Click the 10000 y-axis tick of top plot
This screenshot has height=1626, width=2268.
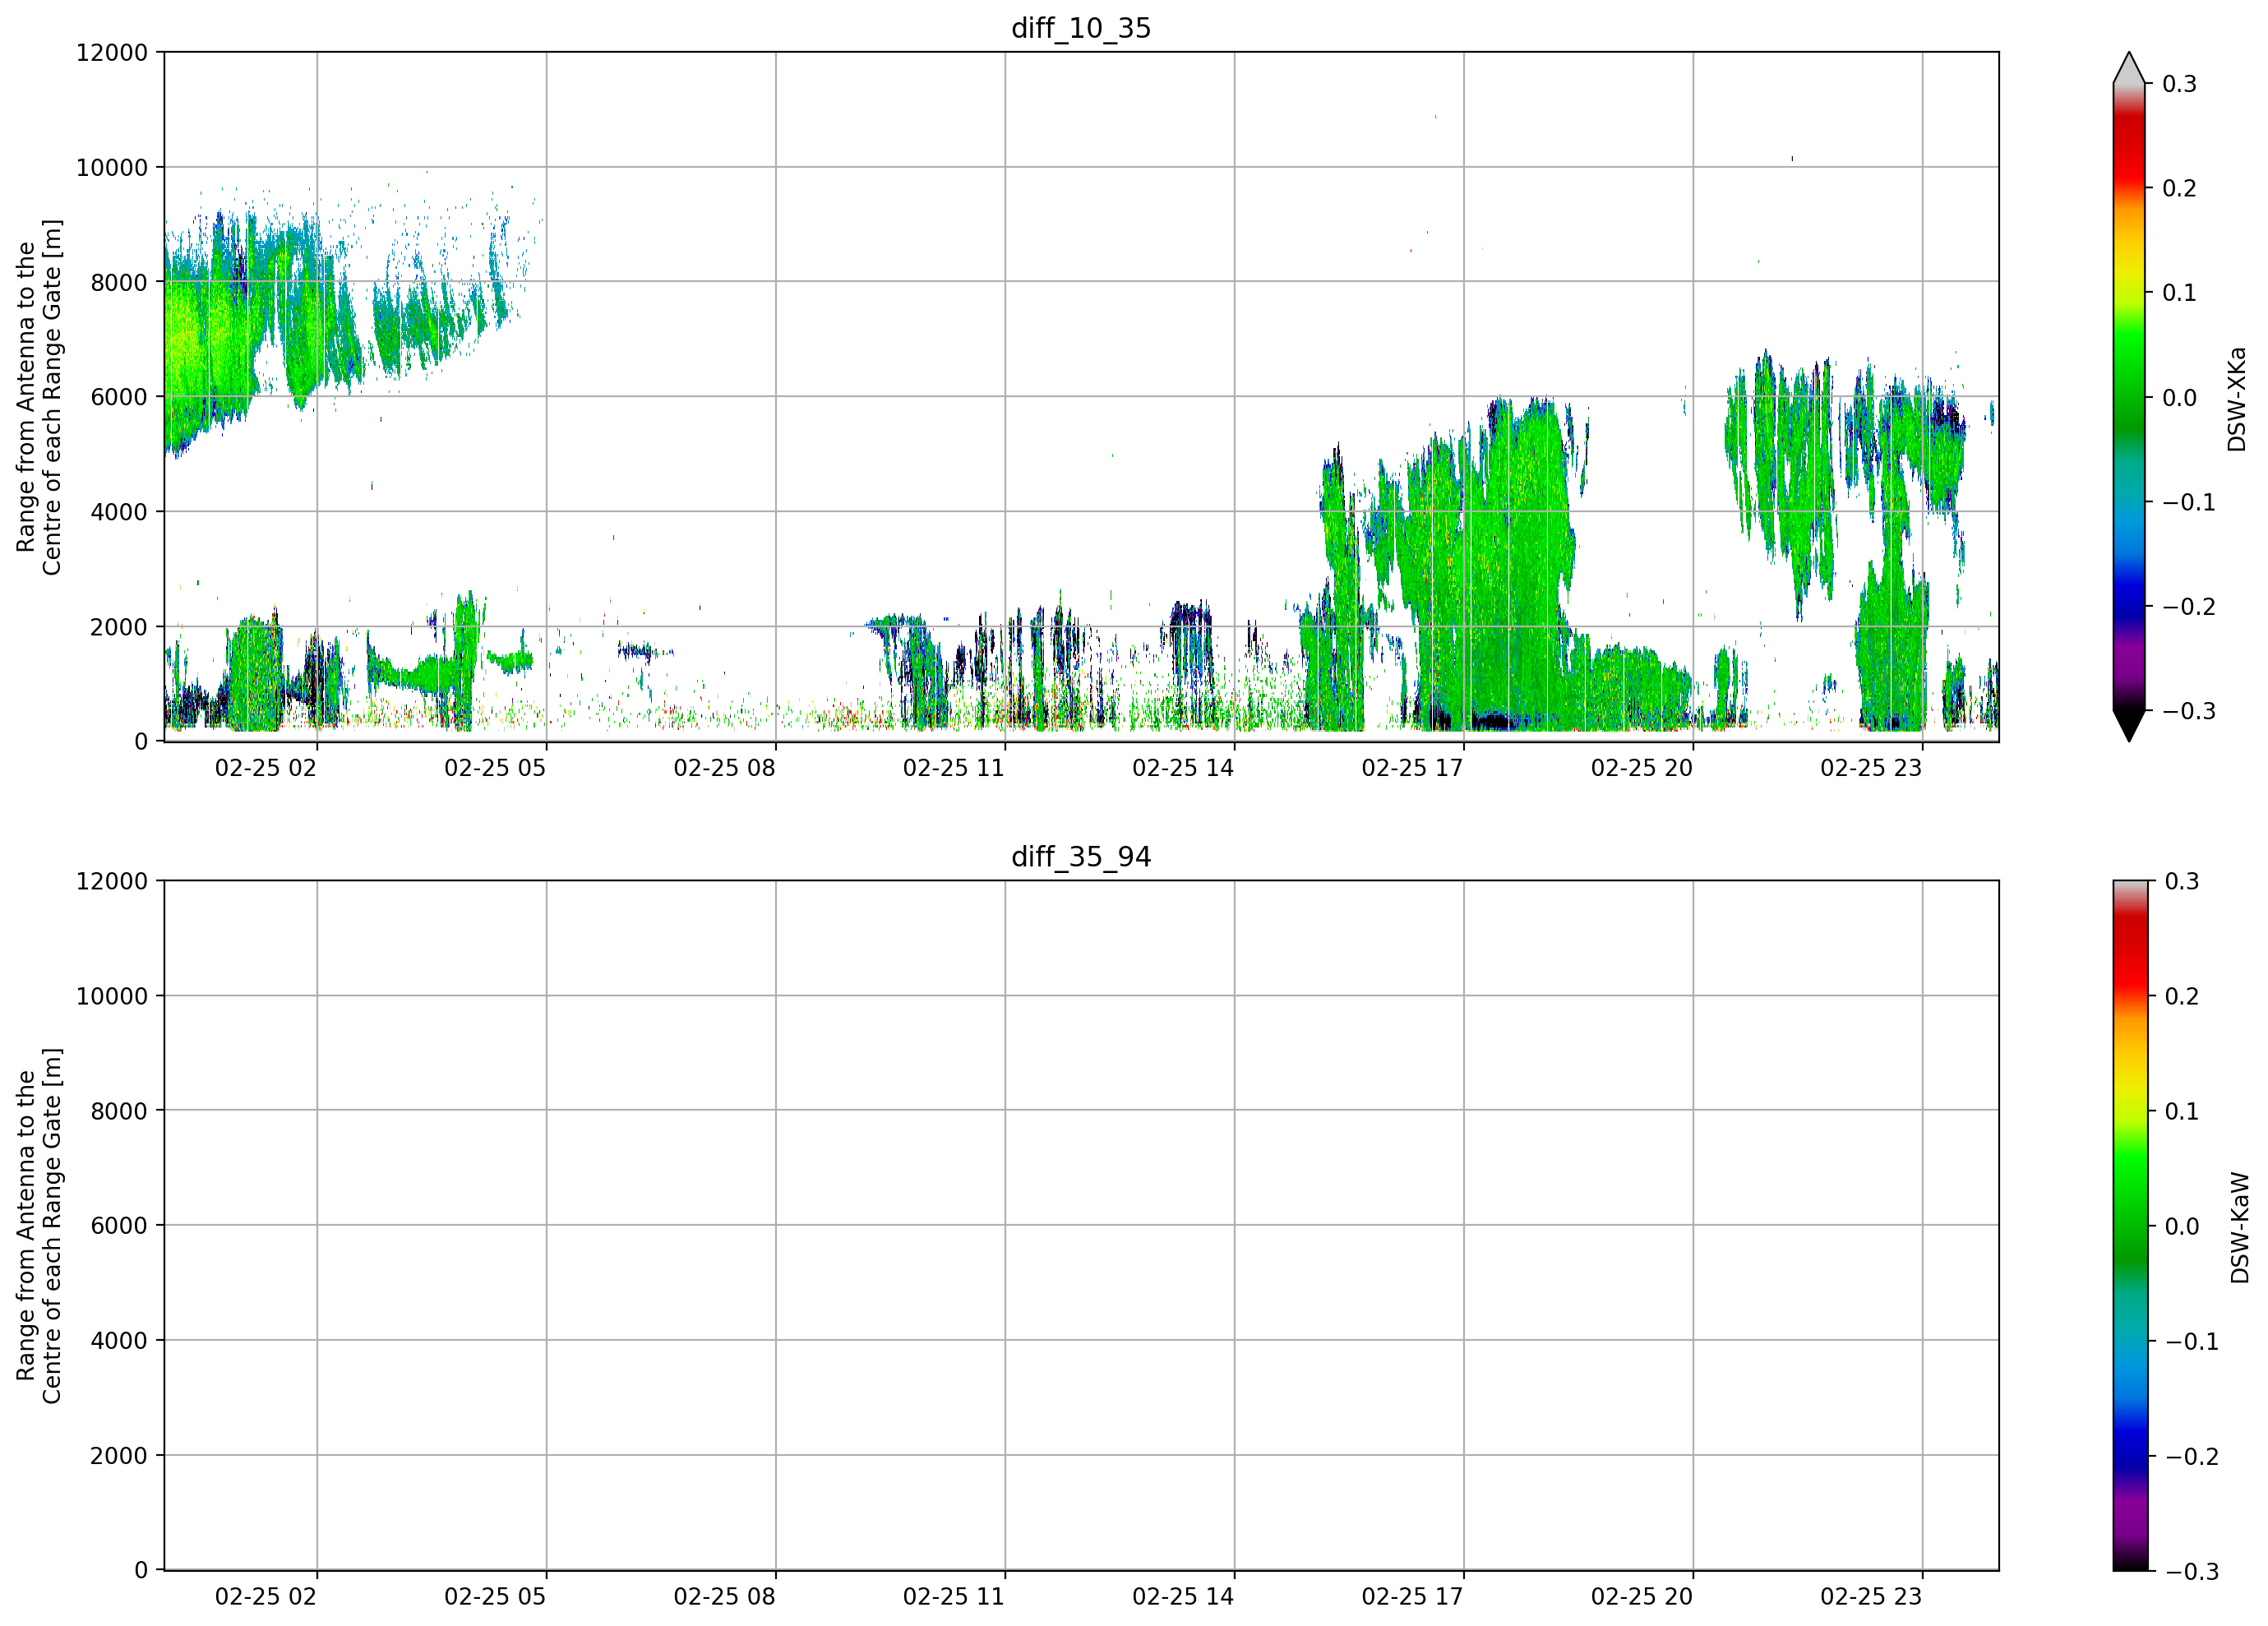pos(112,168)
